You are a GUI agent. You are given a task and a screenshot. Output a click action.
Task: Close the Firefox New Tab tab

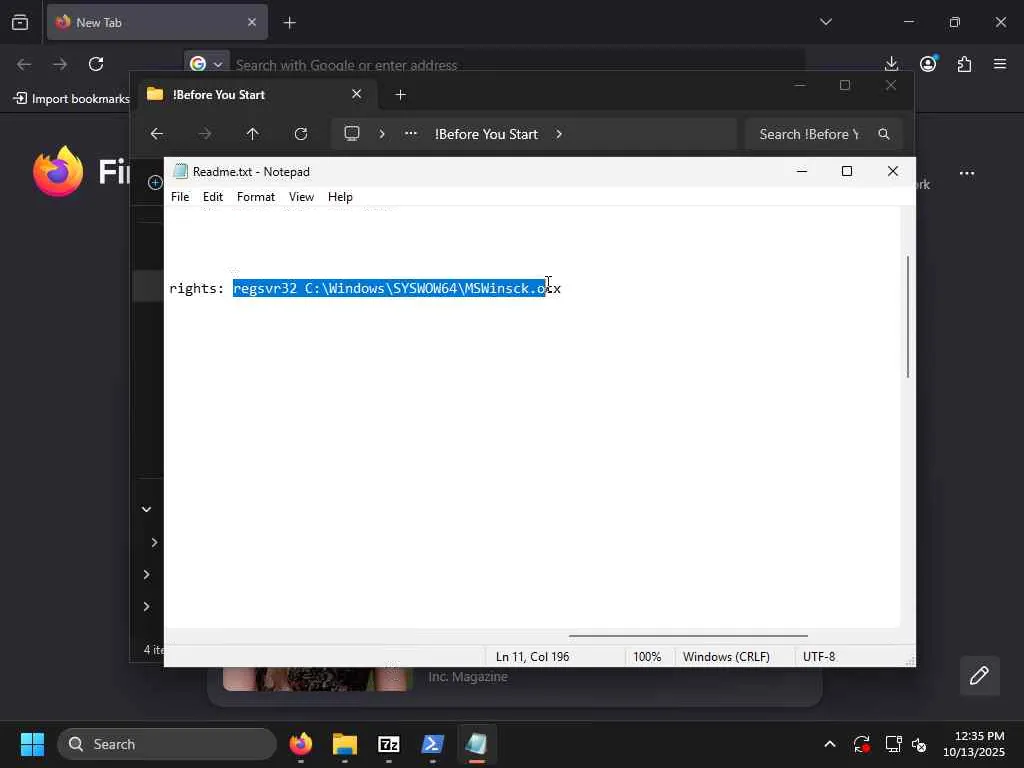point(251,22)
